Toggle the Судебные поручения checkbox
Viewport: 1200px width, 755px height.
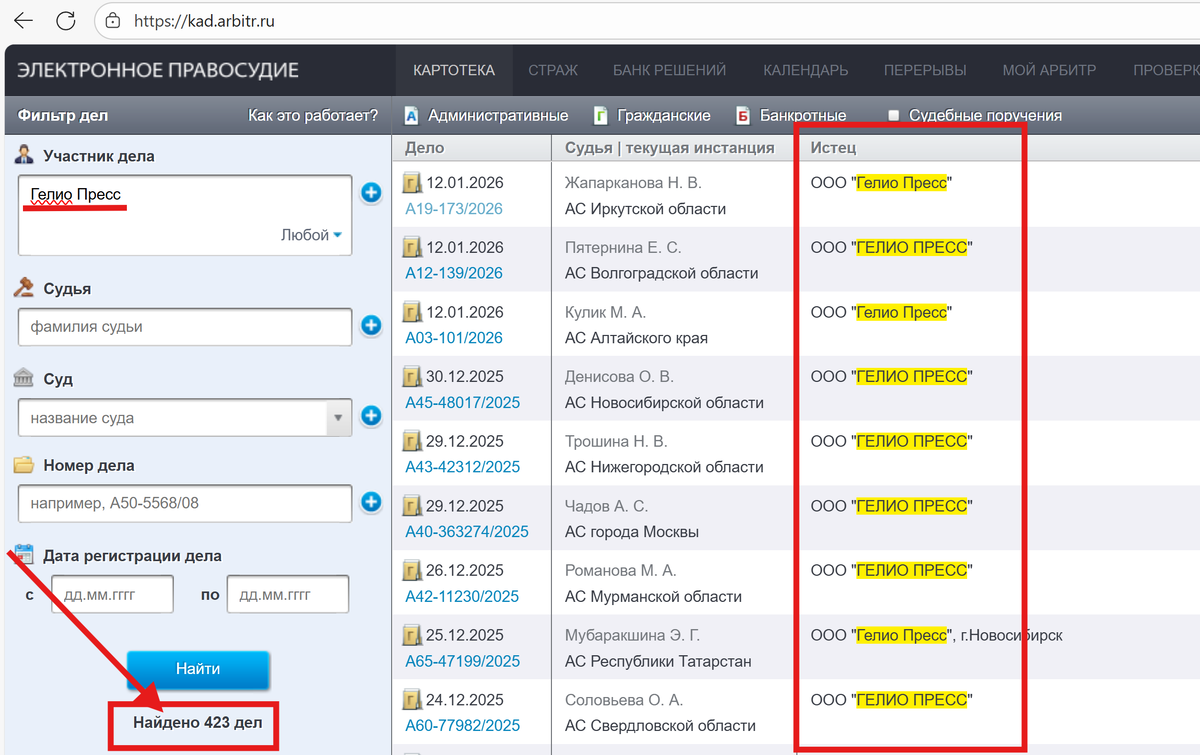pos(894,116)
